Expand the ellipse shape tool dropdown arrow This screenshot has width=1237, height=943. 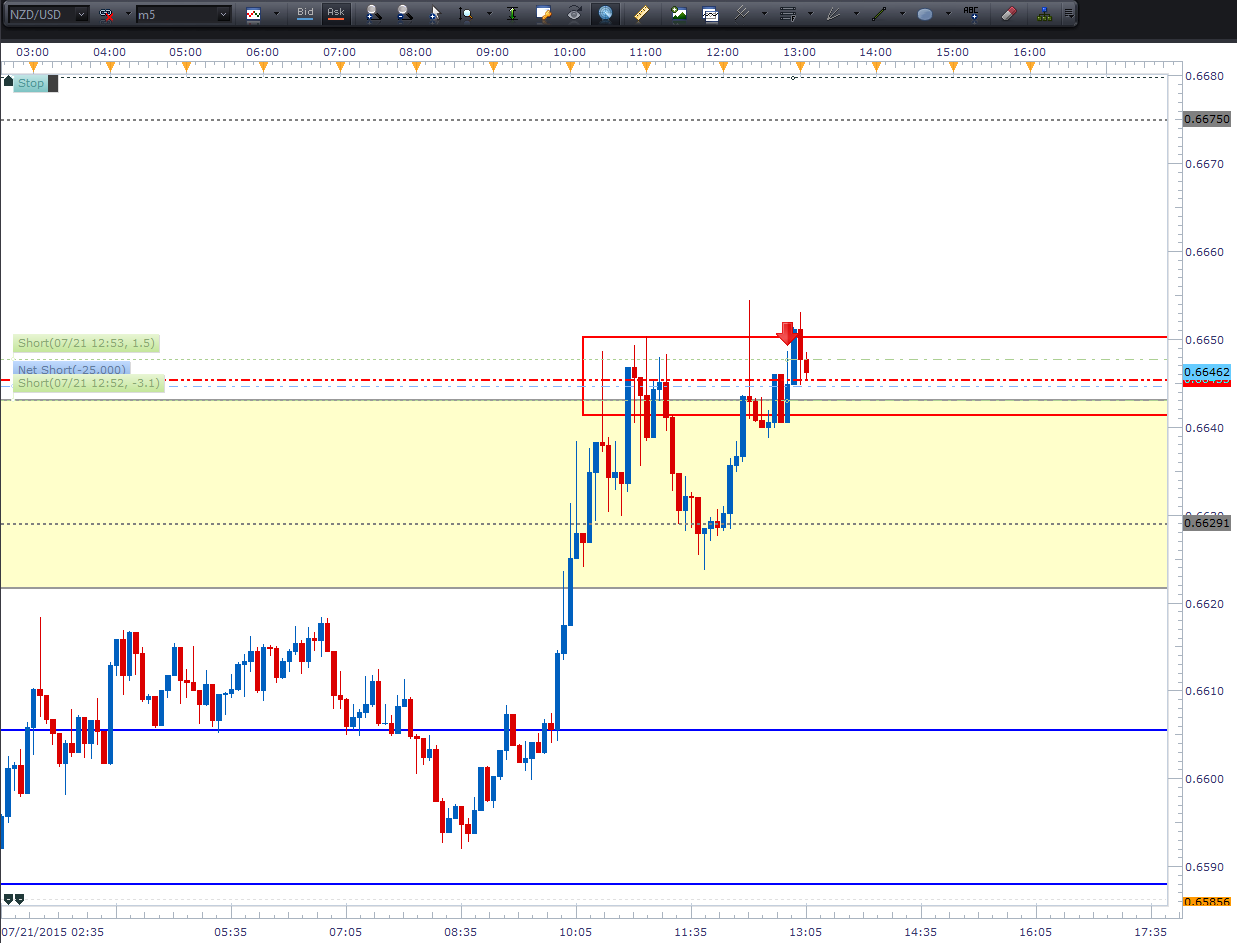pos(948,14)
